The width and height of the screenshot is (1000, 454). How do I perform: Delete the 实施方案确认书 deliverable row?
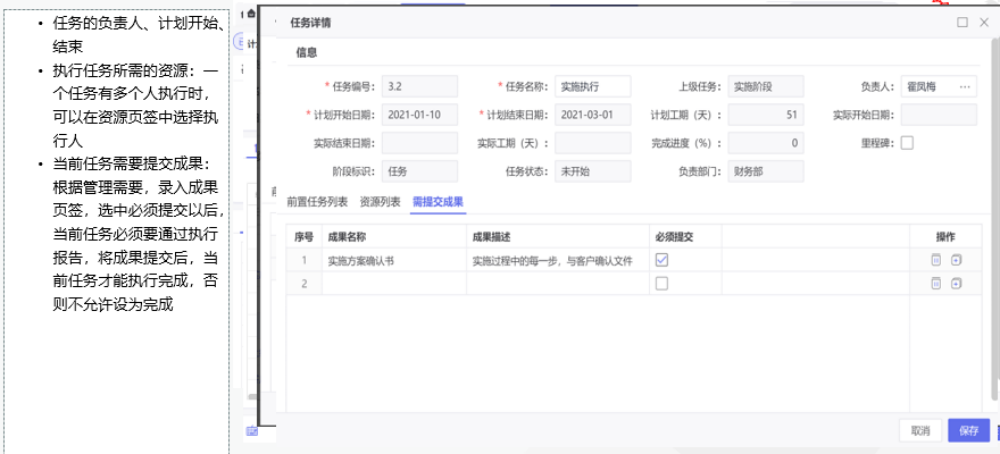[x=936, y=260]
